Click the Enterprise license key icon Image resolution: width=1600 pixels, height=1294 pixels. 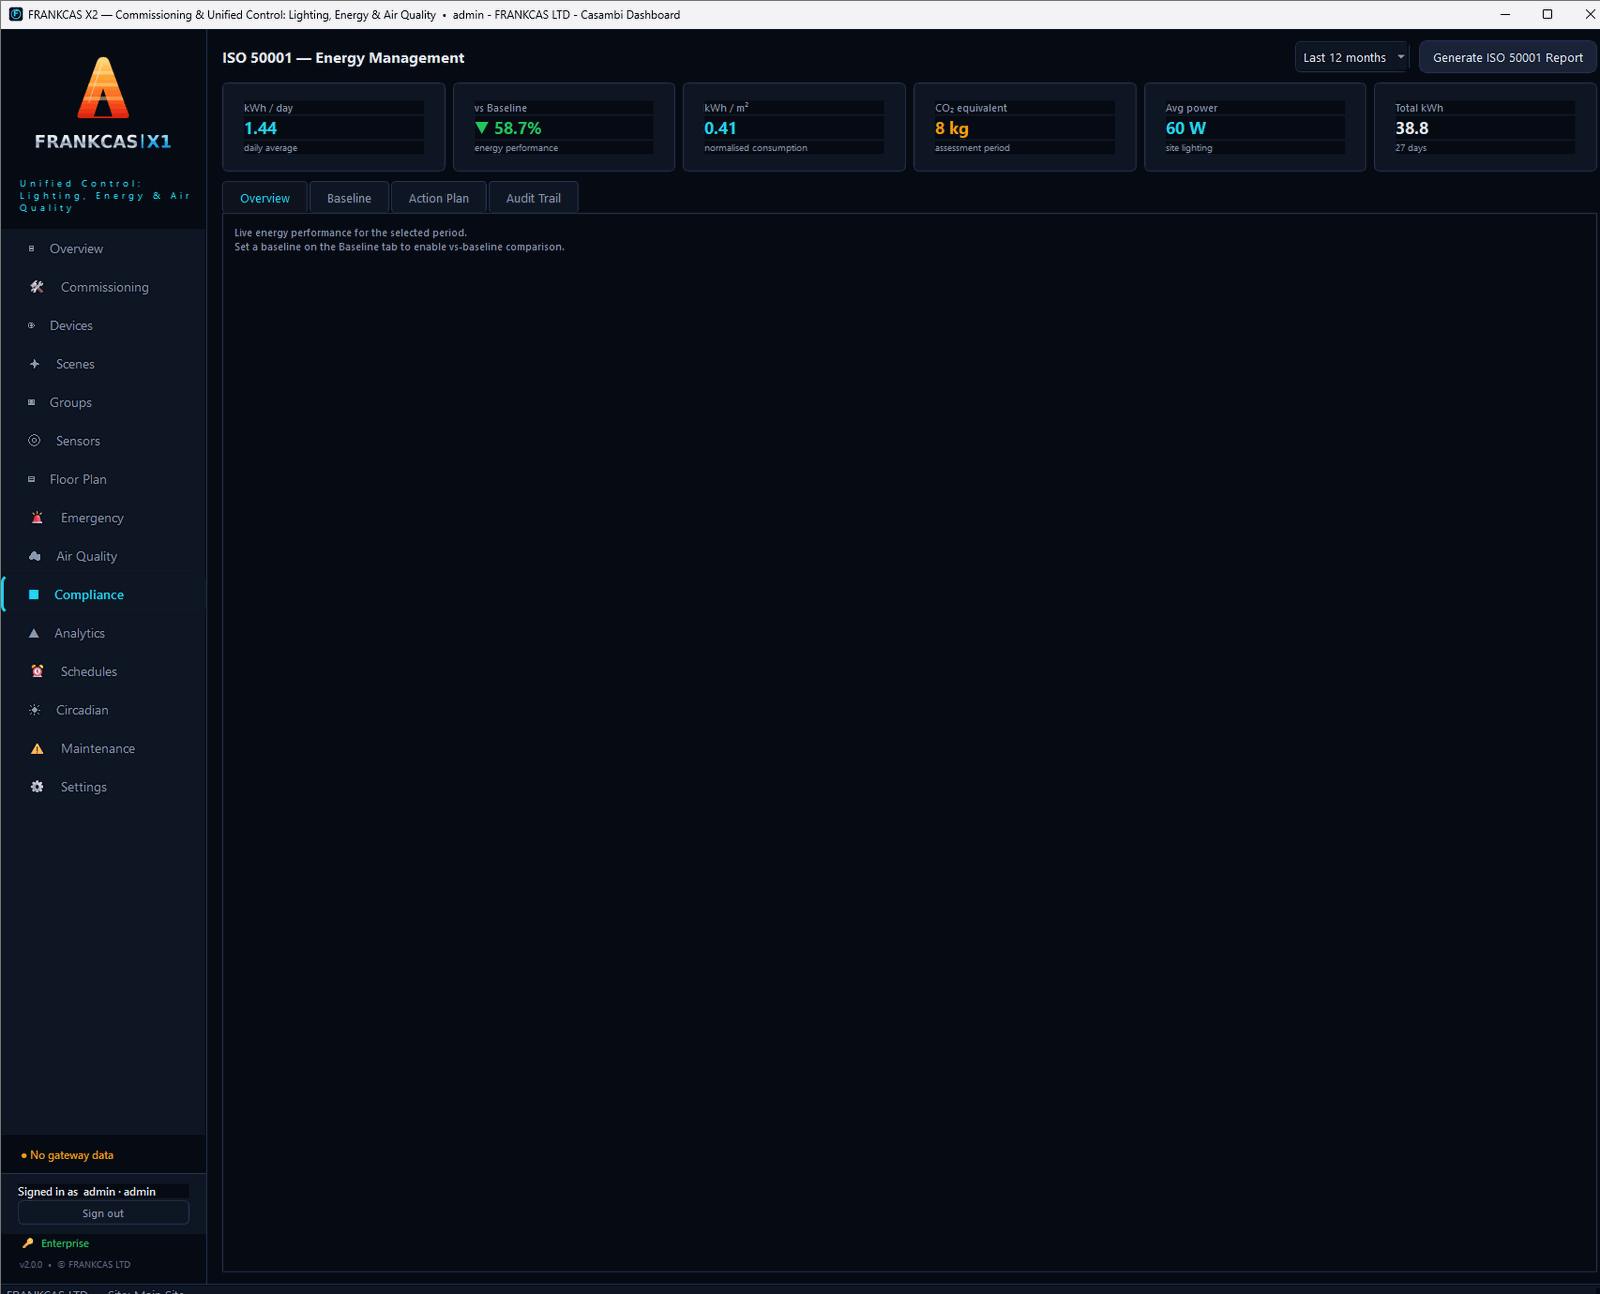[x=27, y=1244]
